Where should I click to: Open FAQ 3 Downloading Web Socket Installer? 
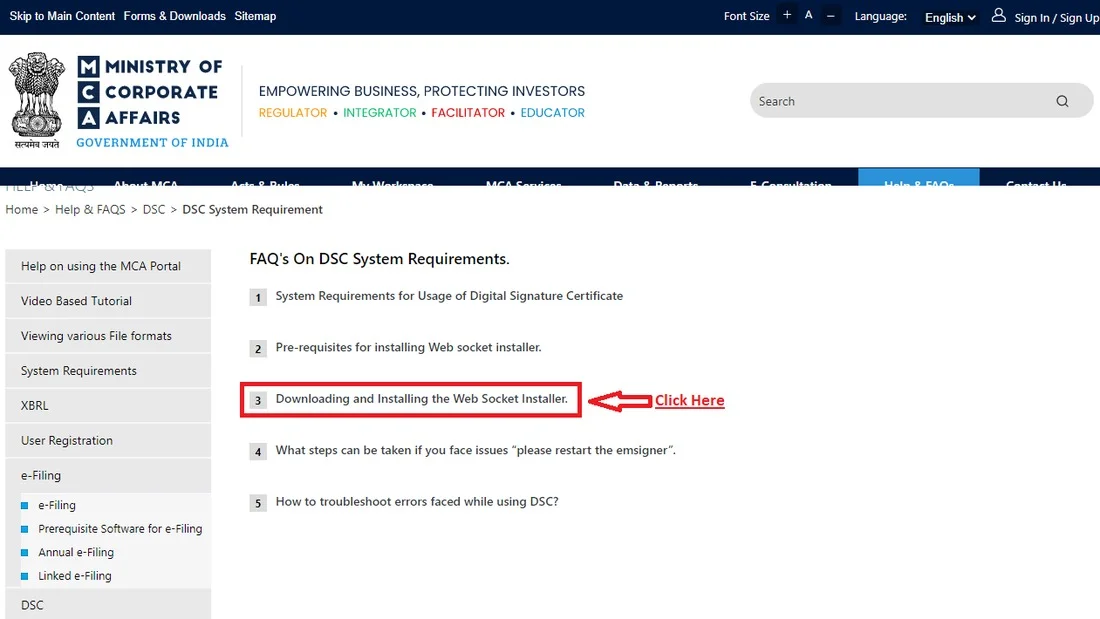(422, 399)
